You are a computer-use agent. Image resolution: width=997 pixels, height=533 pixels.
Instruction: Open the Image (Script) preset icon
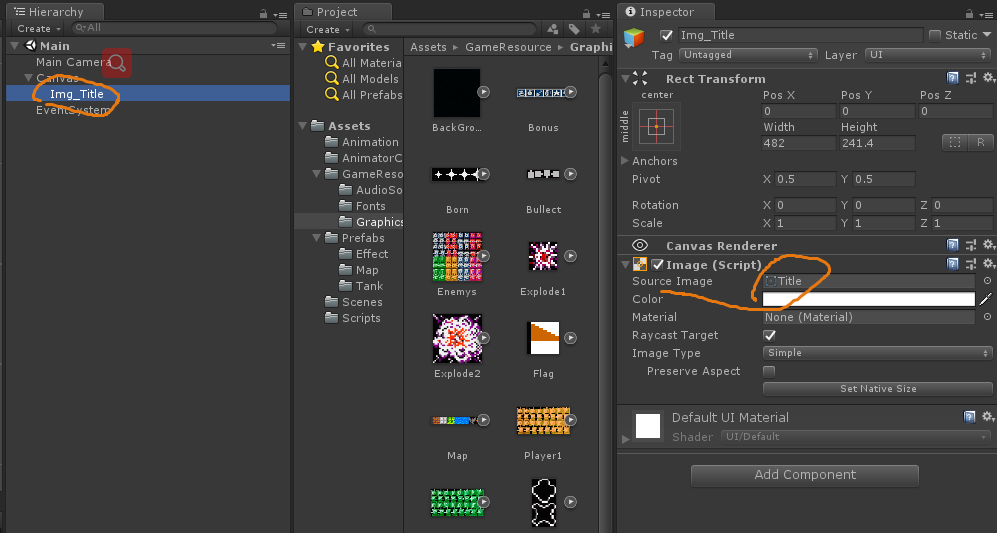coord(970,263)
